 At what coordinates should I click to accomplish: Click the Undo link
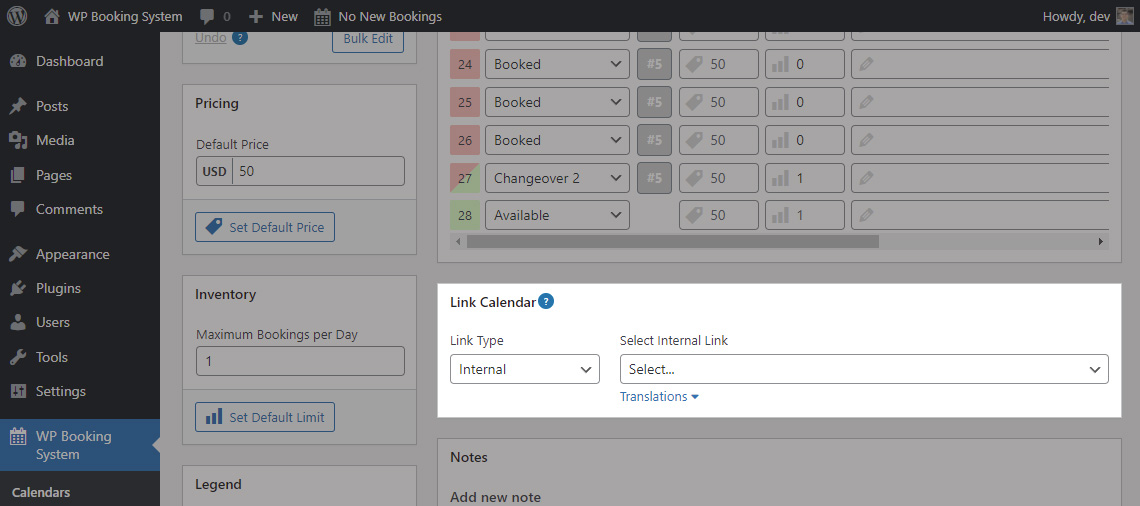(211, 38)
